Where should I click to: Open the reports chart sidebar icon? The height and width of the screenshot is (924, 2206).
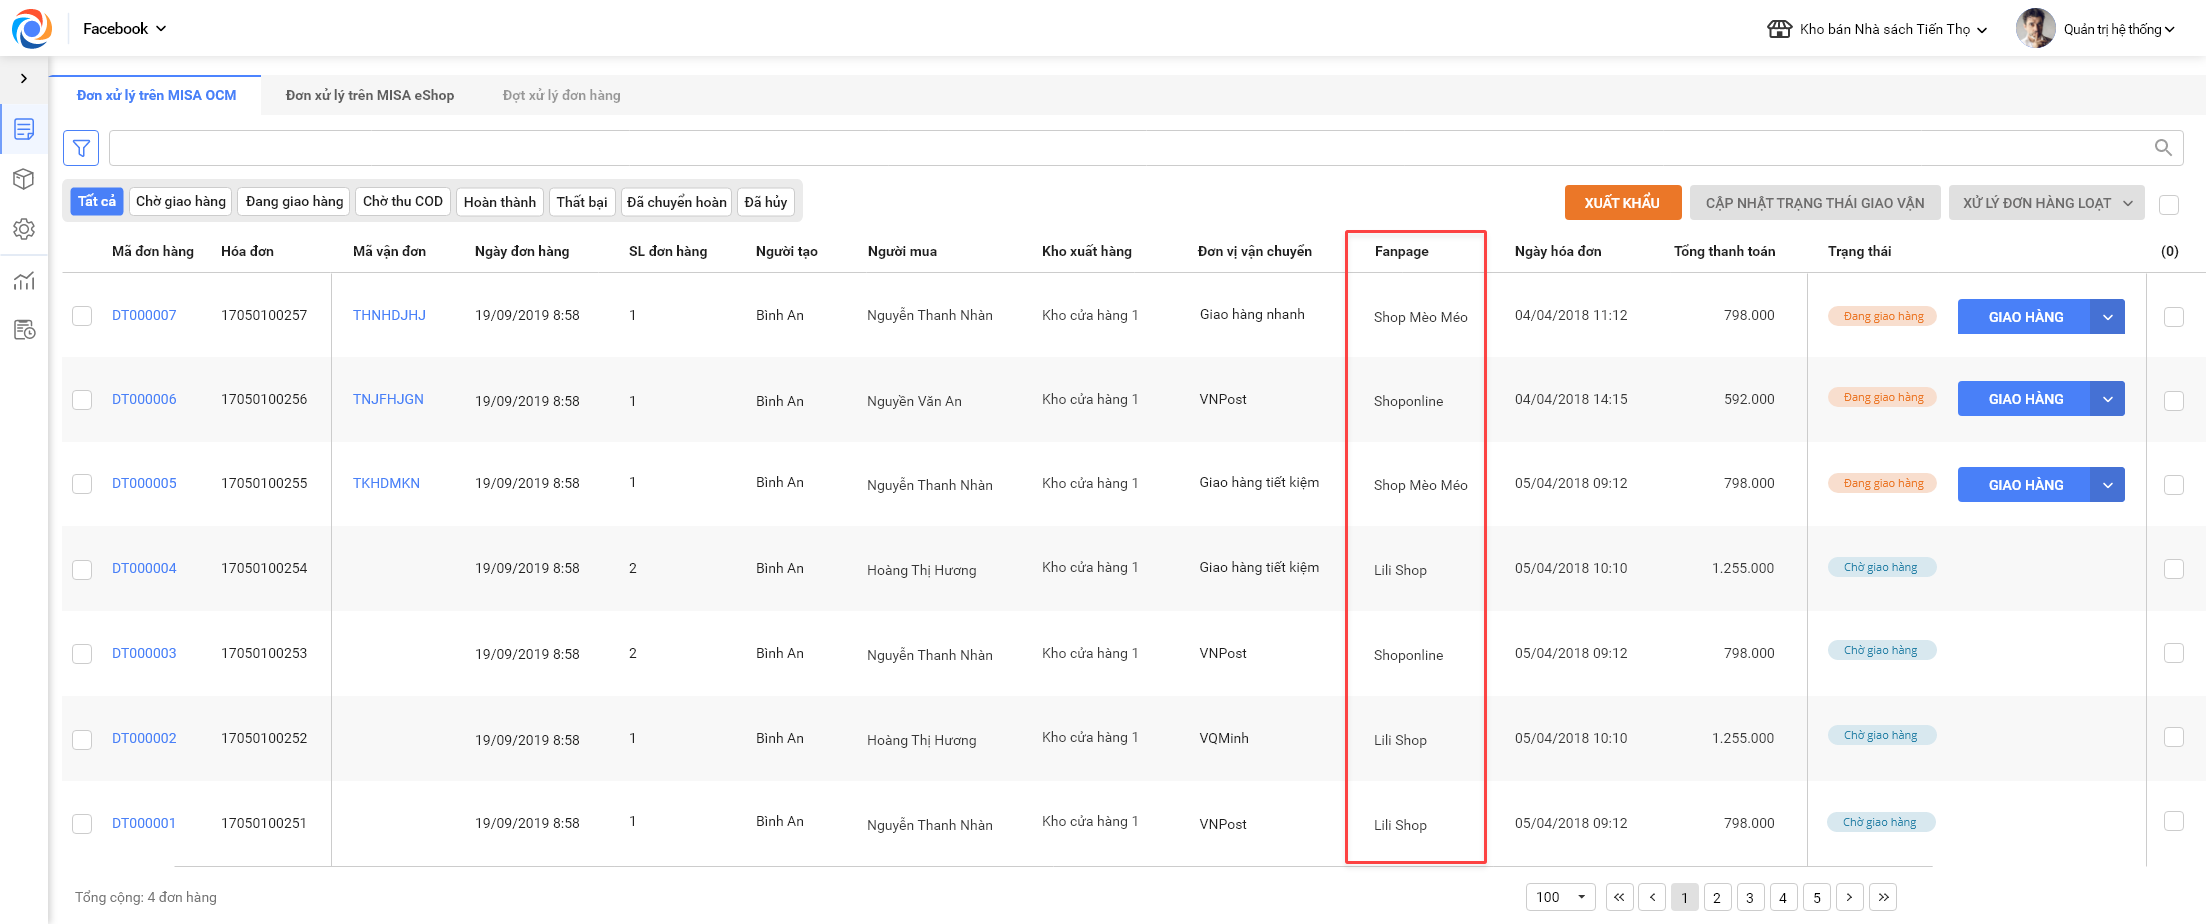(24, 281)
